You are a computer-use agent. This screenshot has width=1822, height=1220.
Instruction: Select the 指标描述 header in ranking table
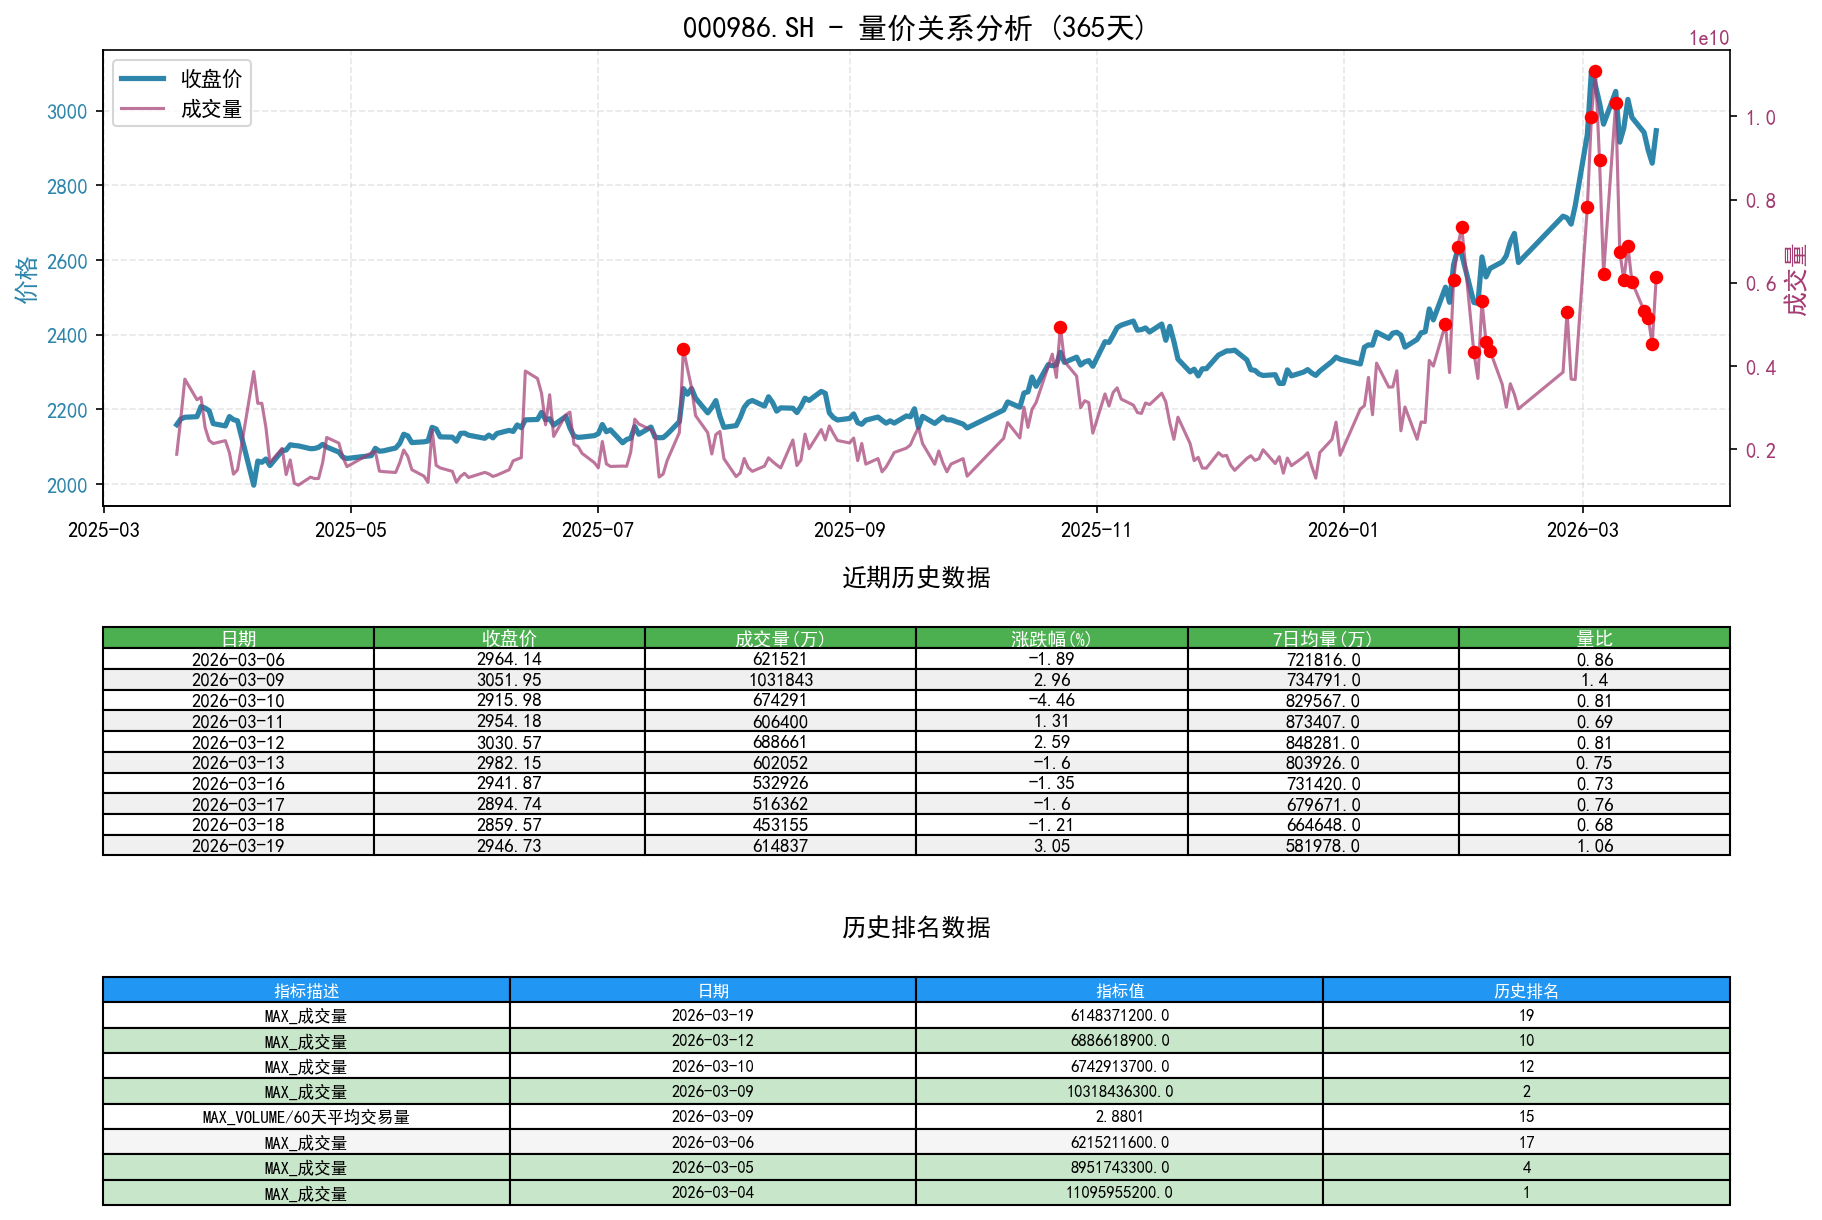click(305, 990)
